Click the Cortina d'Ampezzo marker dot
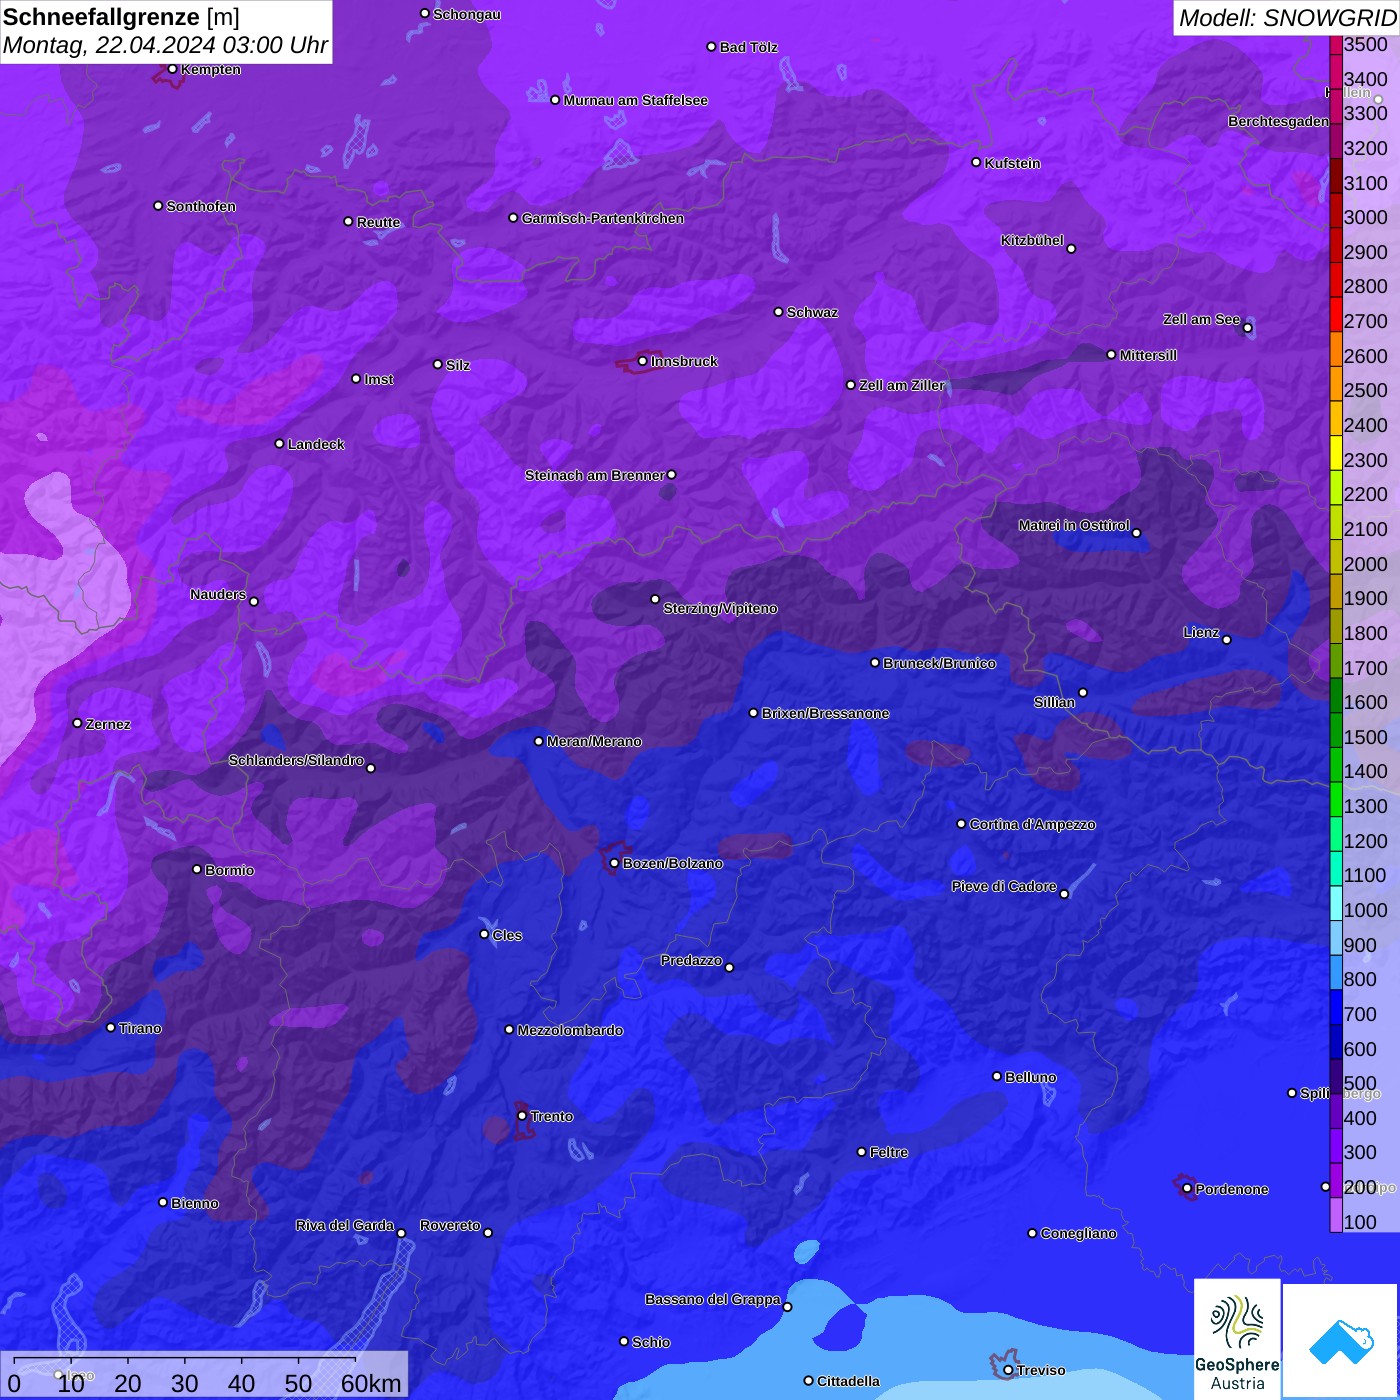 pos(962,824)
